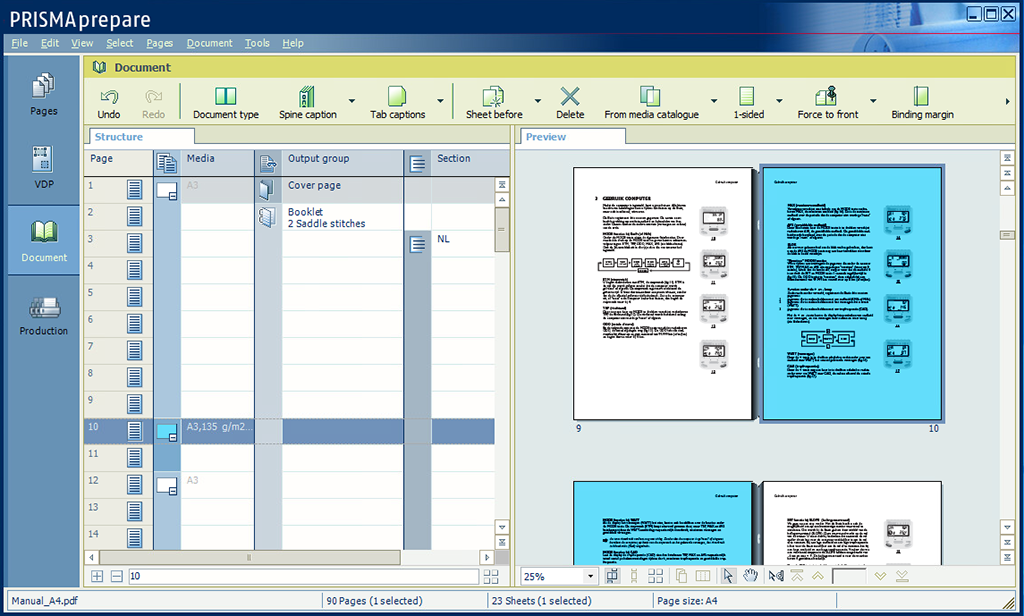Jump to last page using double-down arrow

pyautogui.click(x=902, y=575)
